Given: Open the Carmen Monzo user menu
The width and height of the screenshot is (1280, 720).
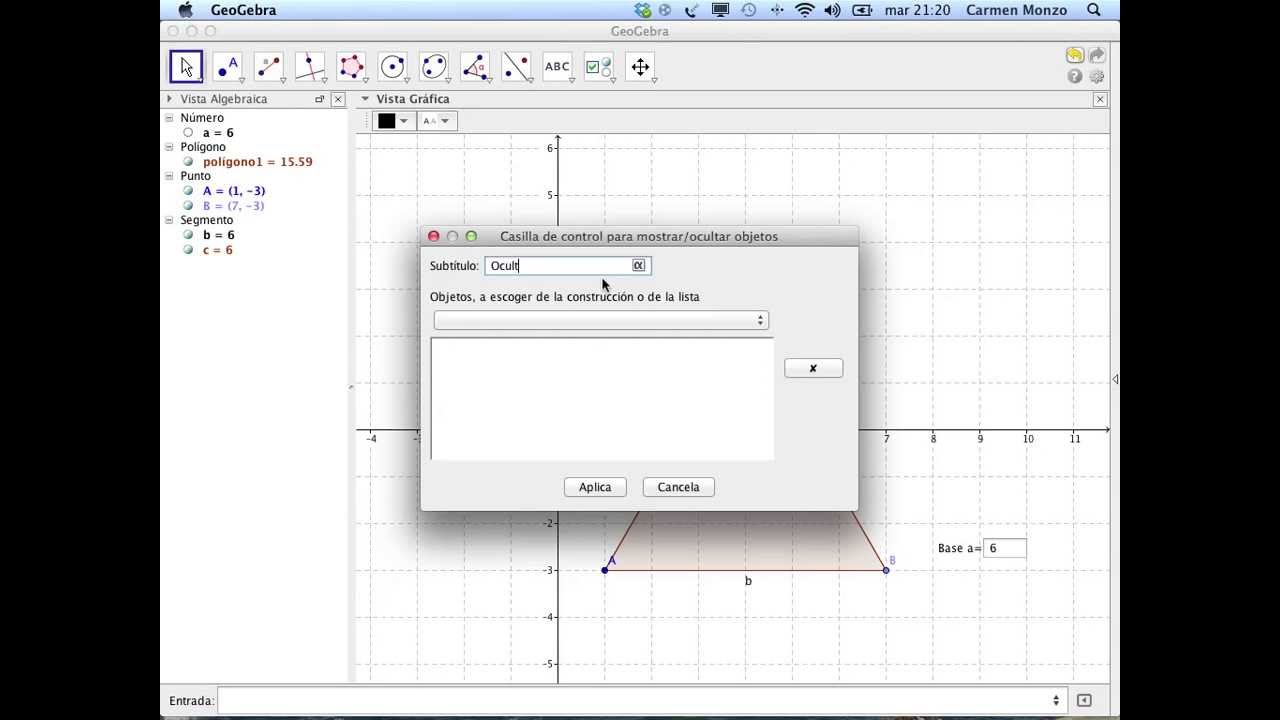Looking at the screenshot, I should click(1017, 10).
